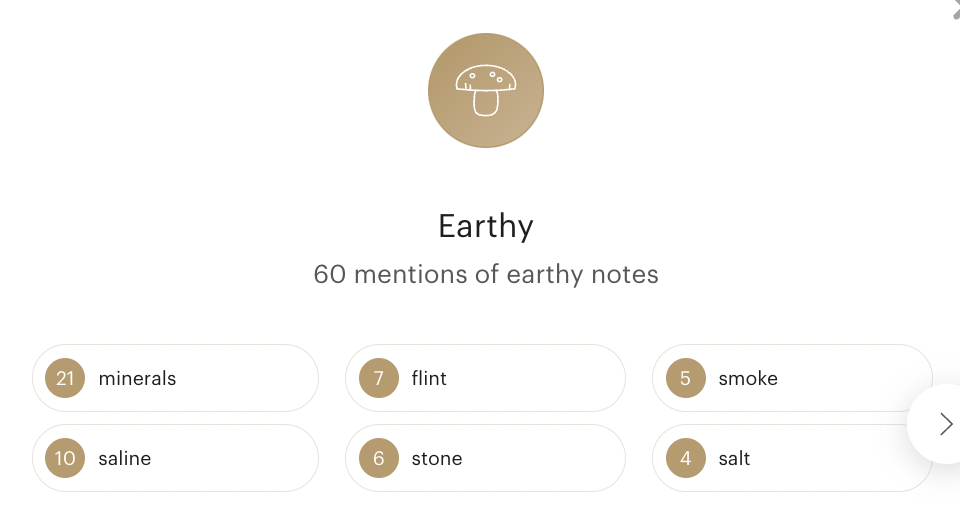Click the mushroom earthy icon
The height and width of the screenshot is (518, 960).
point(486,90)
